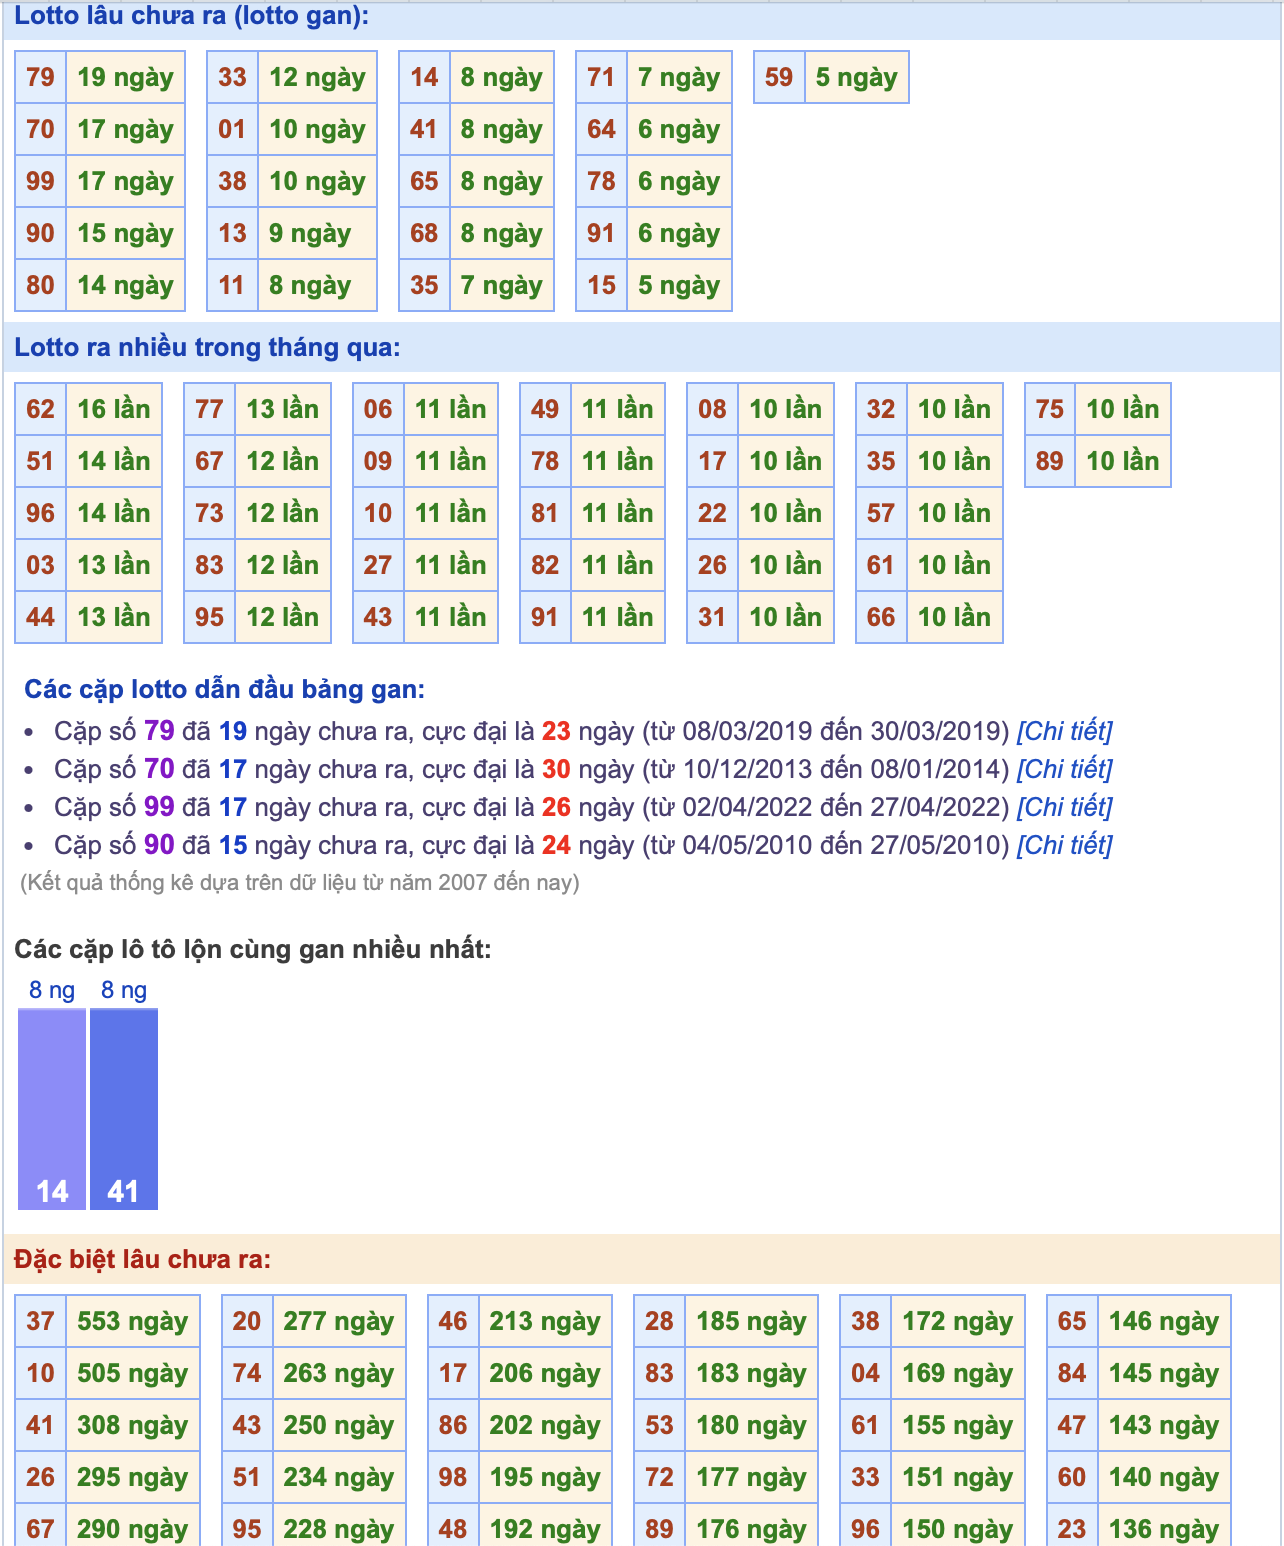
Task: Select number 37 with 553 ngày
Action: (41, 1321)
